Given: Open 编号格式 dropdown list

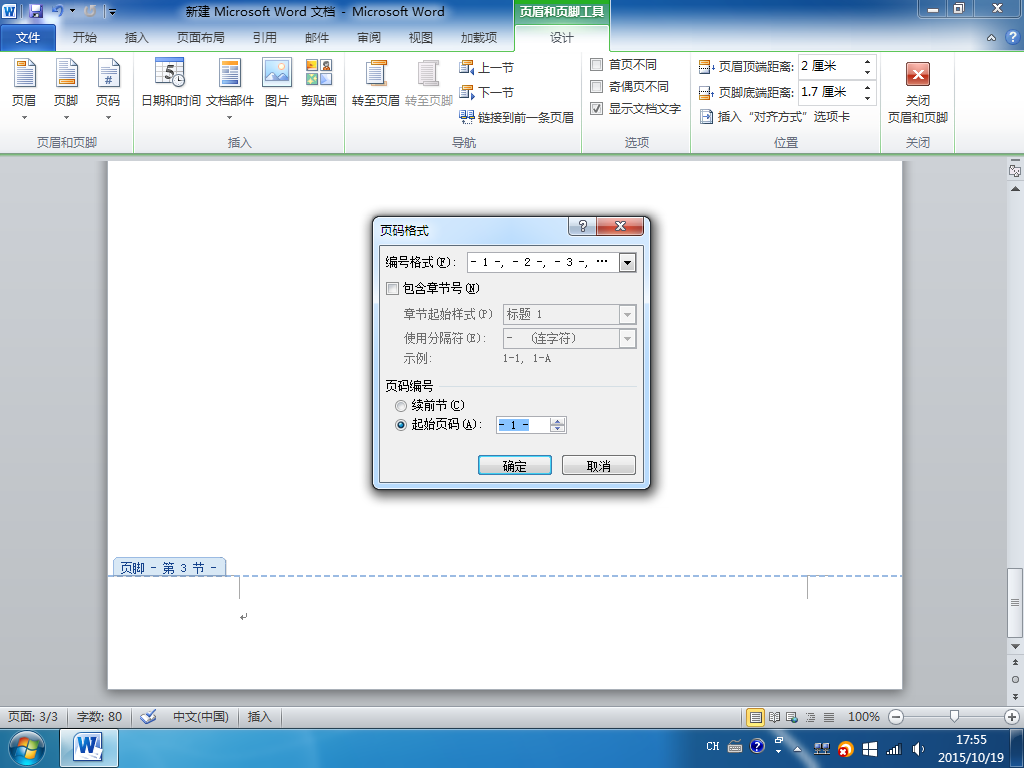Looking at the screenshot, I should click(x=627, y=263).
